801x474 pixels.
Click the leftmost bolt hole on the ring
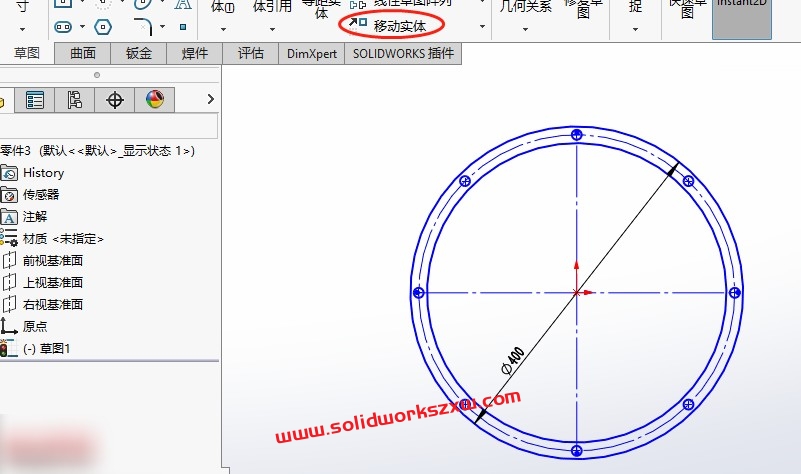418,293
